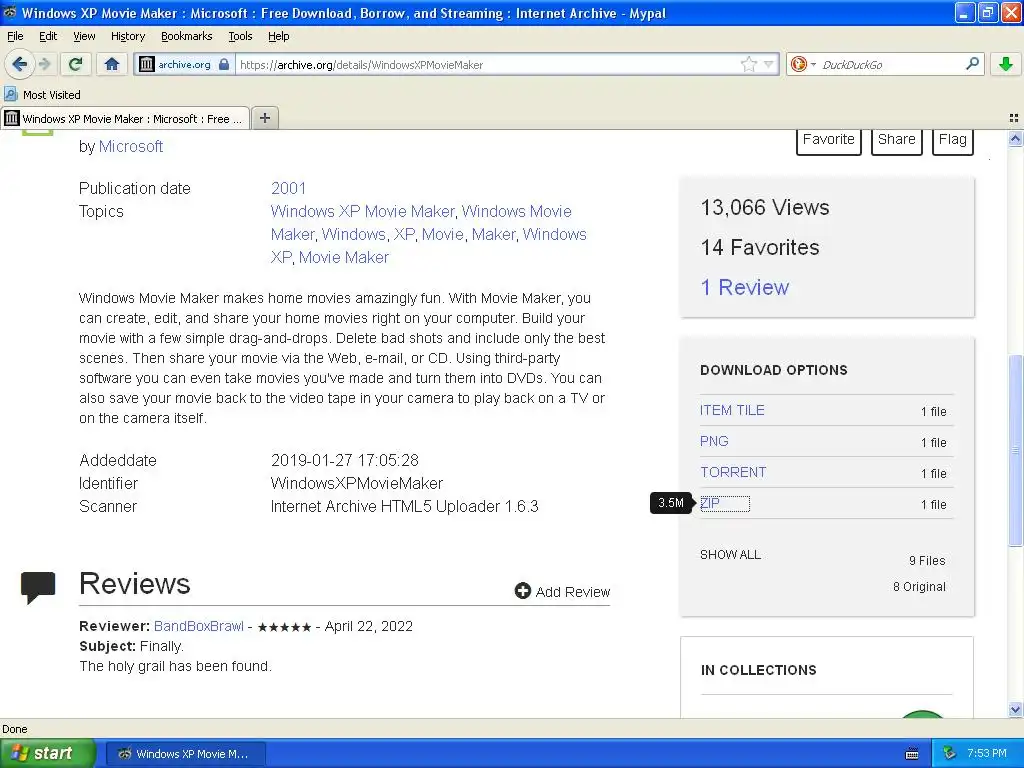1024x768 pixels.
Task: Click the archive.org site identity icon
Action: click(148, 64)
